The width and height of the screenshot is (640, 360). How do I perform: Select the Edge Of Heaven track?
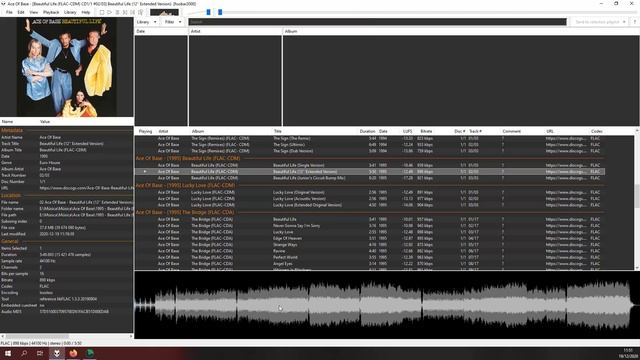coord(370,238)
